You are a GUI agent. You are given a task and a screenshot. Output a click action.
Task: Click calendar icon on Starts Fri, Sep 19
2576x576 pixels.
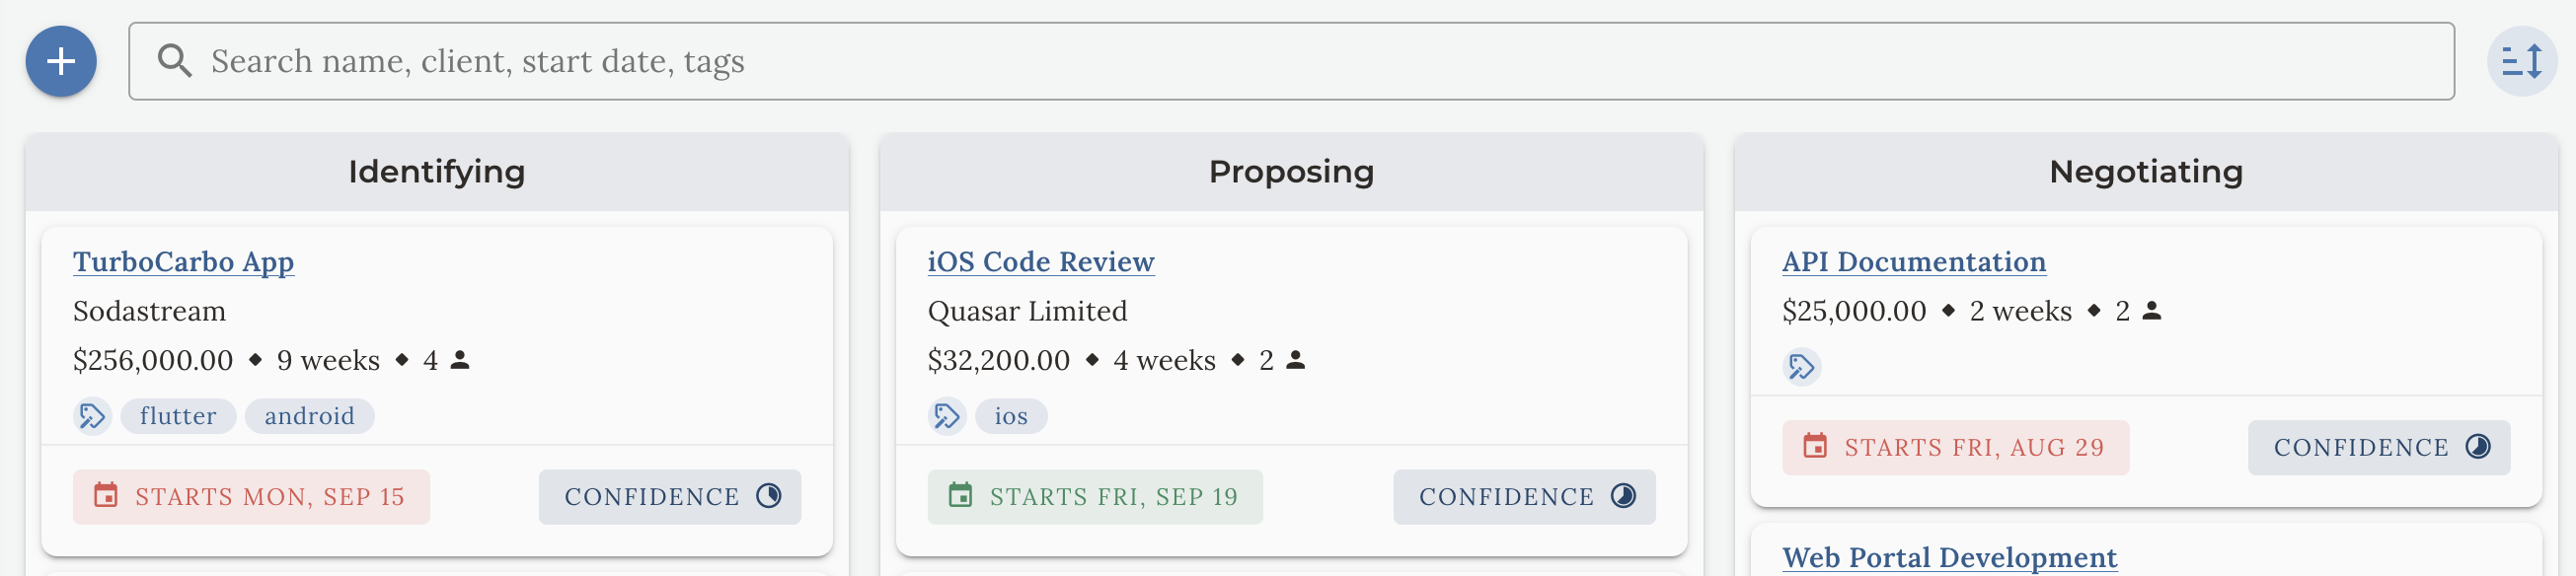[960, 496]
